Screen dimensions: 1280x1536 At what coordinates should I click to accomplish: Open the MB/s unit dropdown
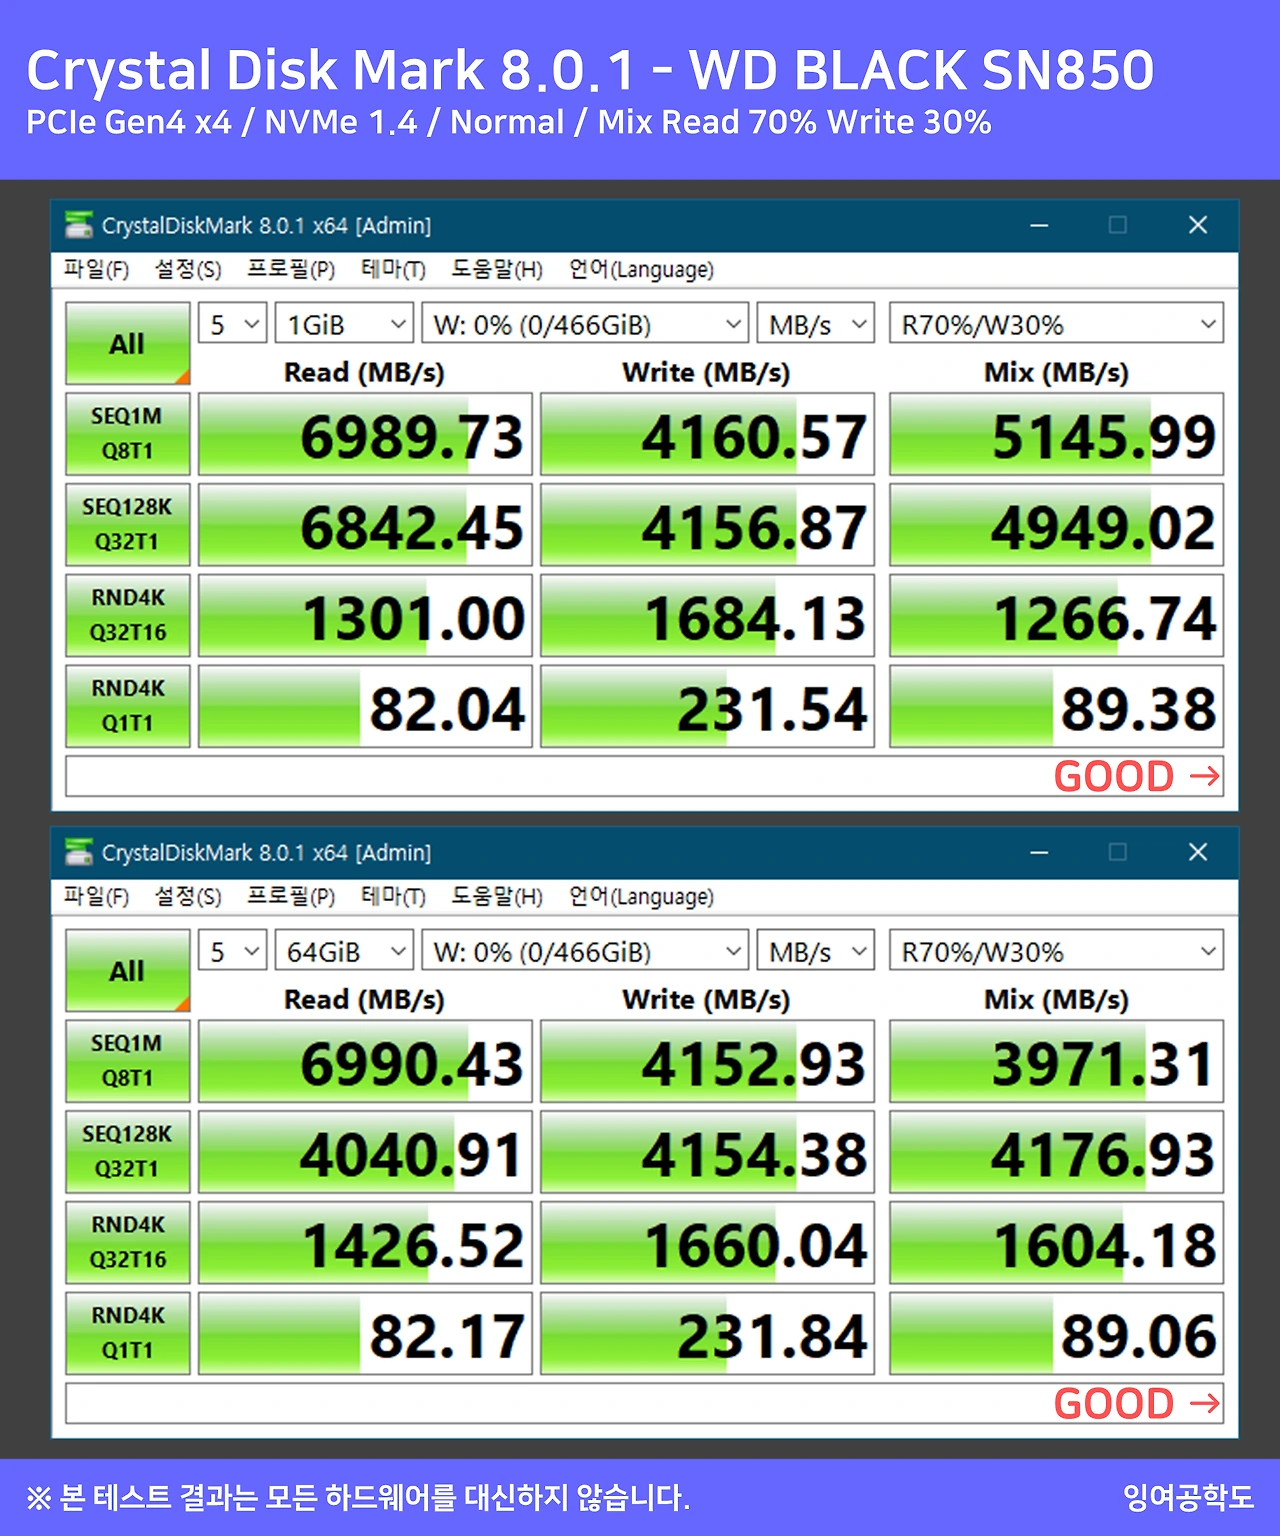point(815,323)
